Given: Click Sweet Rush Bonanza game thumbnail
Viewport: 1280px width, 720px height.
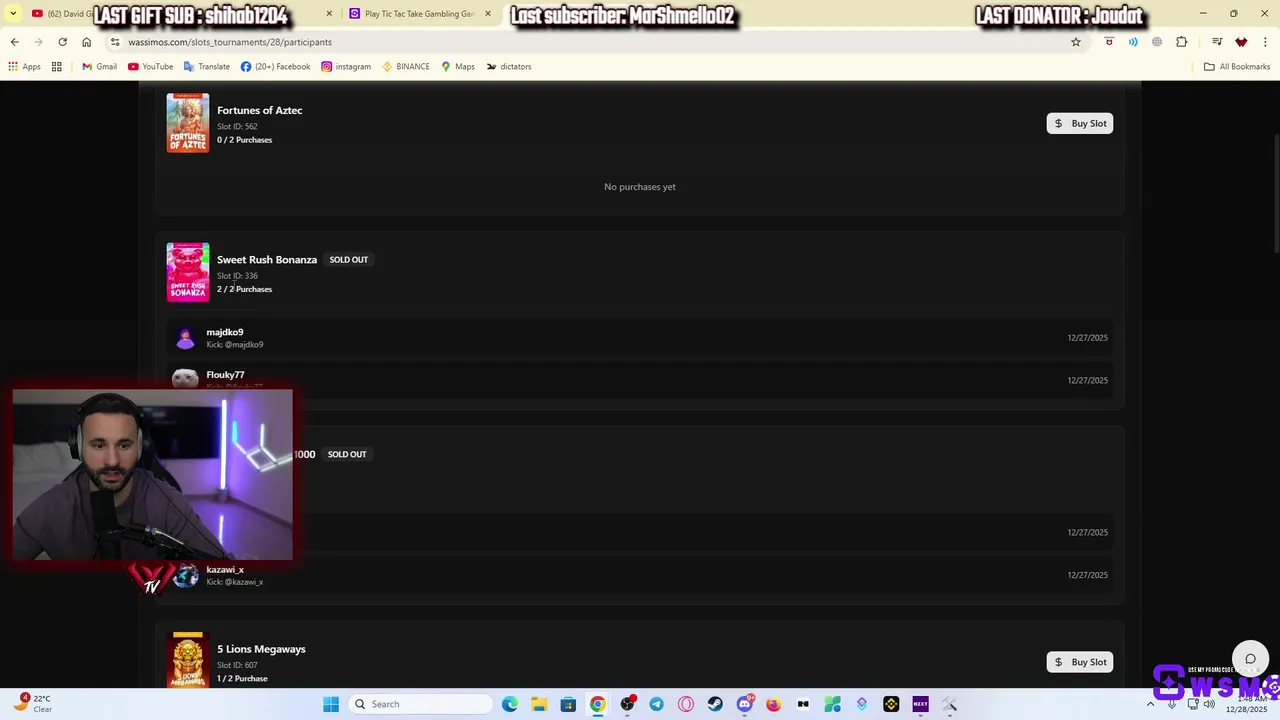Looking at the screenshot, I should pos(188,272).
